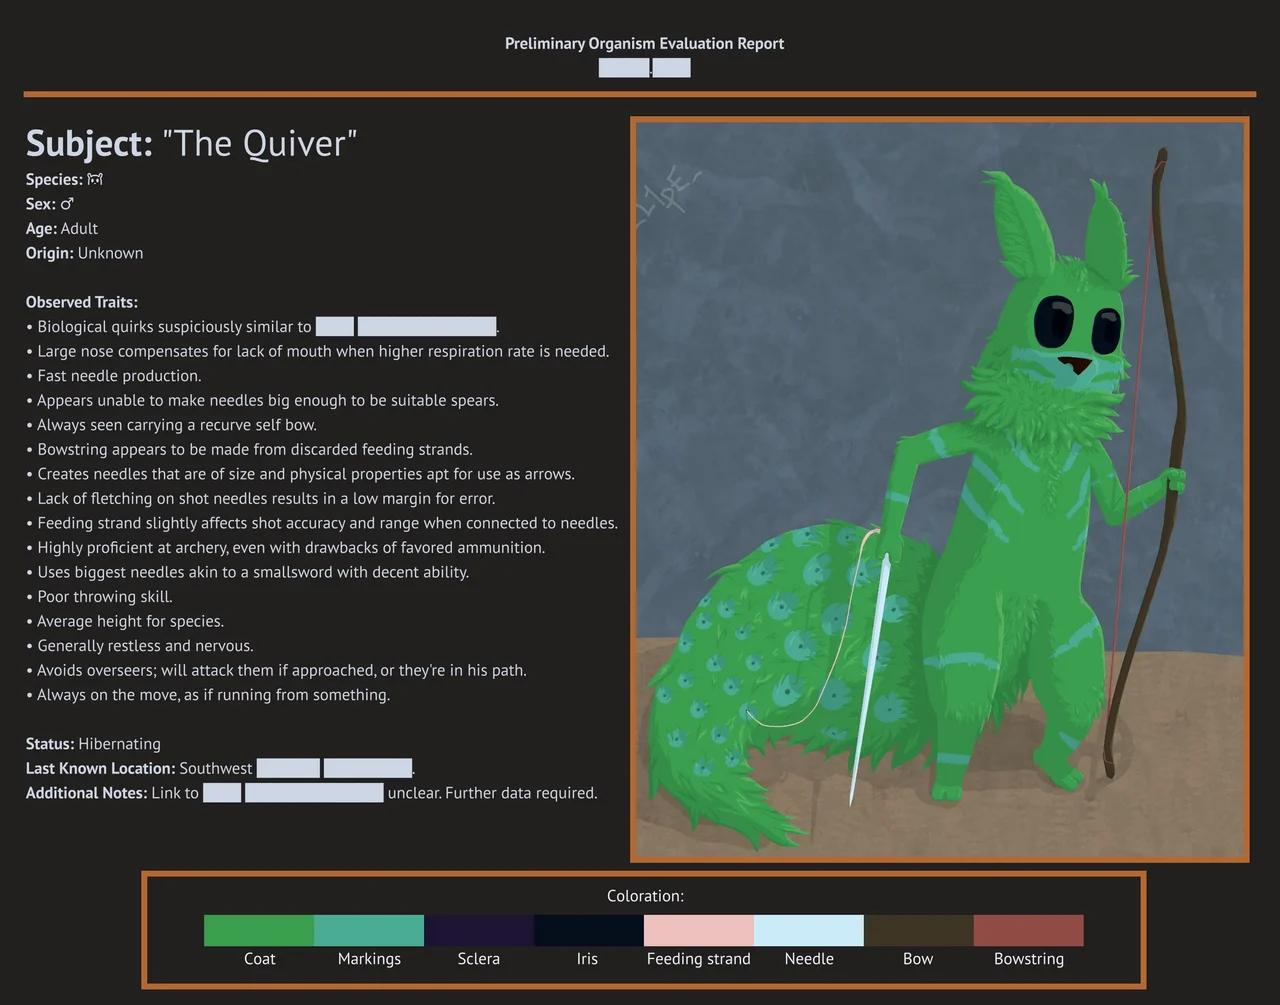Select the Markings color swatch
The width and height of the screenshot is (1280, 1005).
coord(368,930)
